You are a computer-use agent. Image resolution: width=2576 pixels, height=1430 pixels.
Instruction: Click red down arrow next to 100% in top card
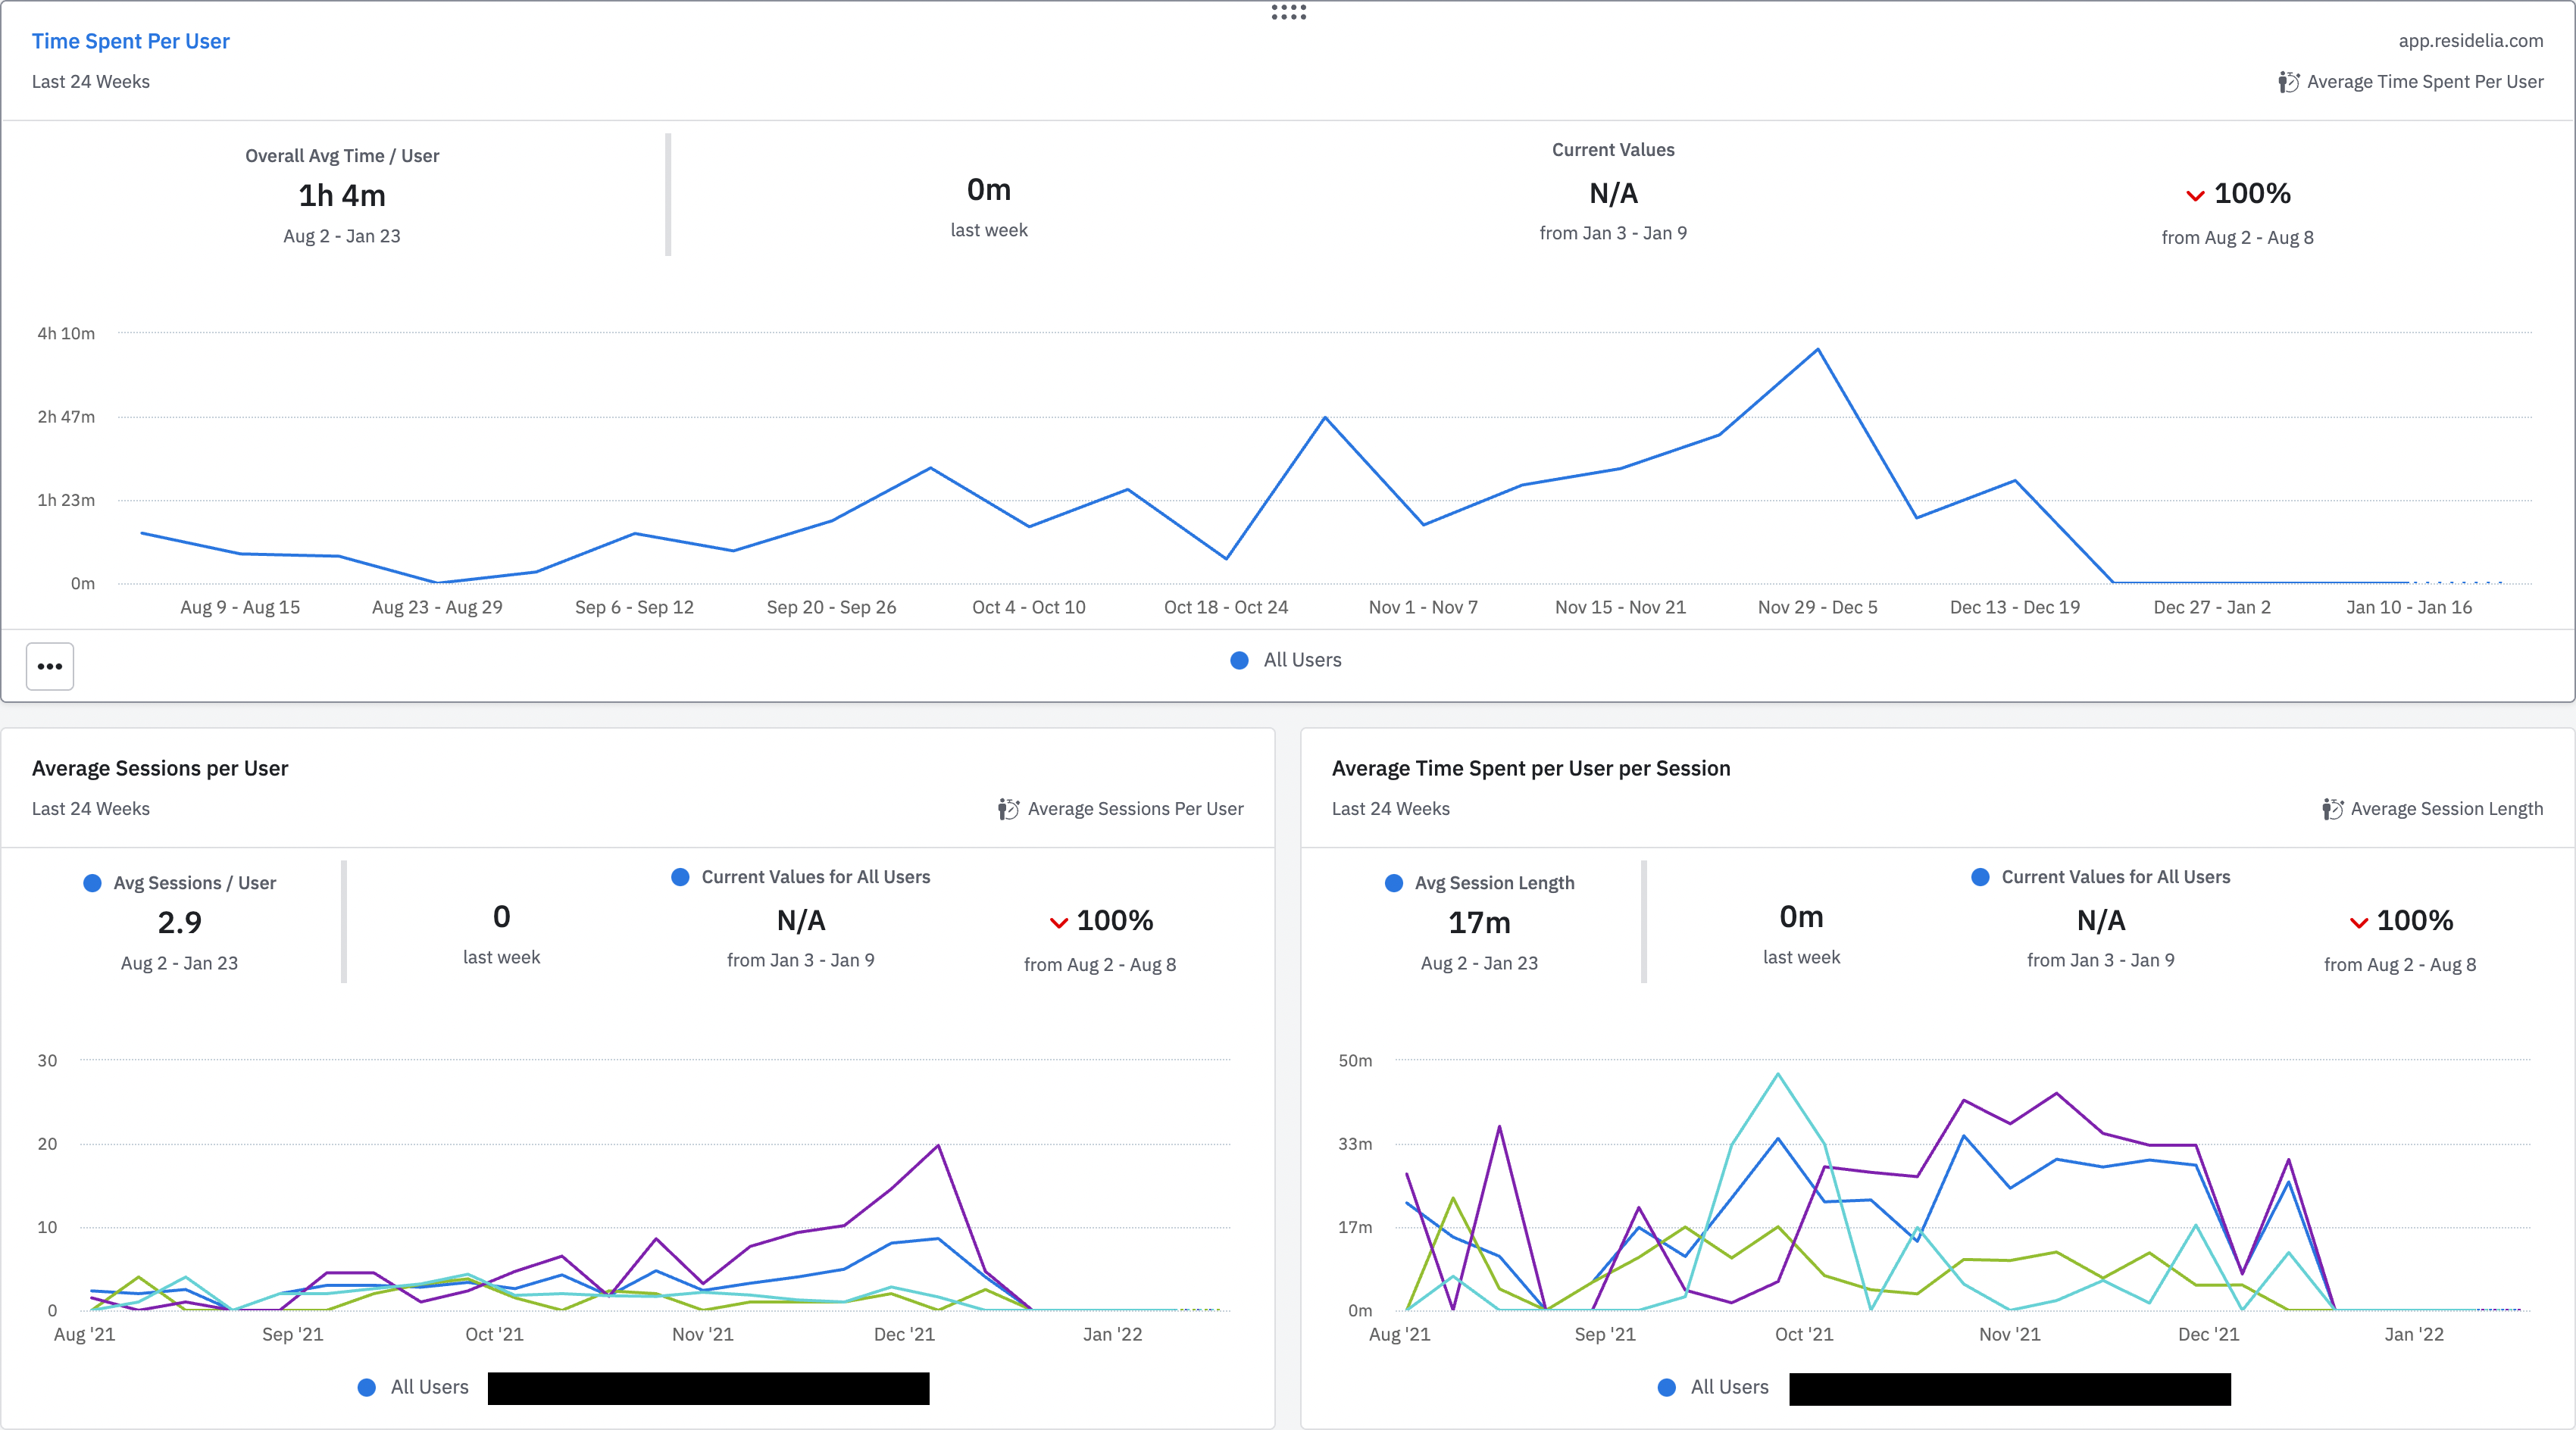point(2195,195)
